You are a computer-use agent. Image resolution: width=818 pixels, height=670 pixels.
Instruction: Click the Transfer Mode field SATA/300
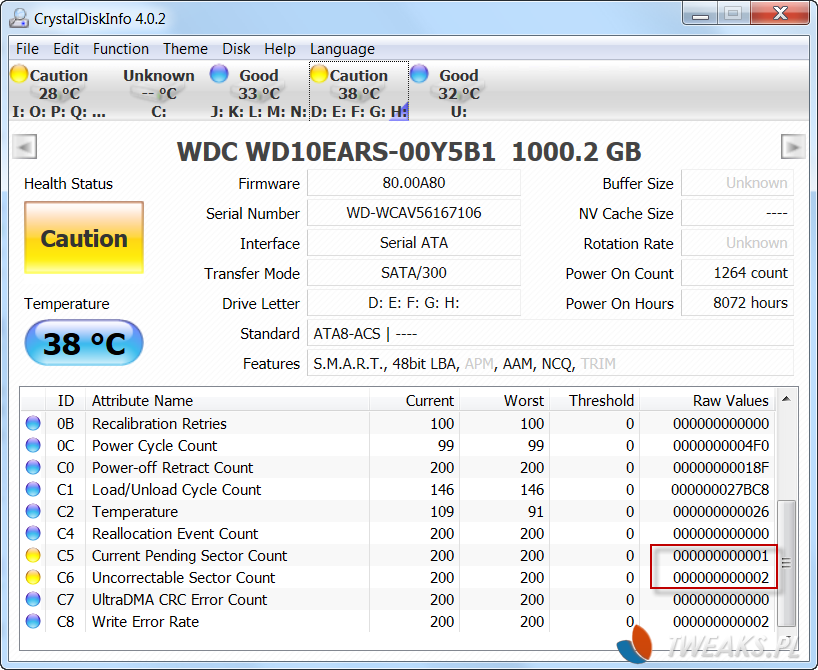click(414, 273)
